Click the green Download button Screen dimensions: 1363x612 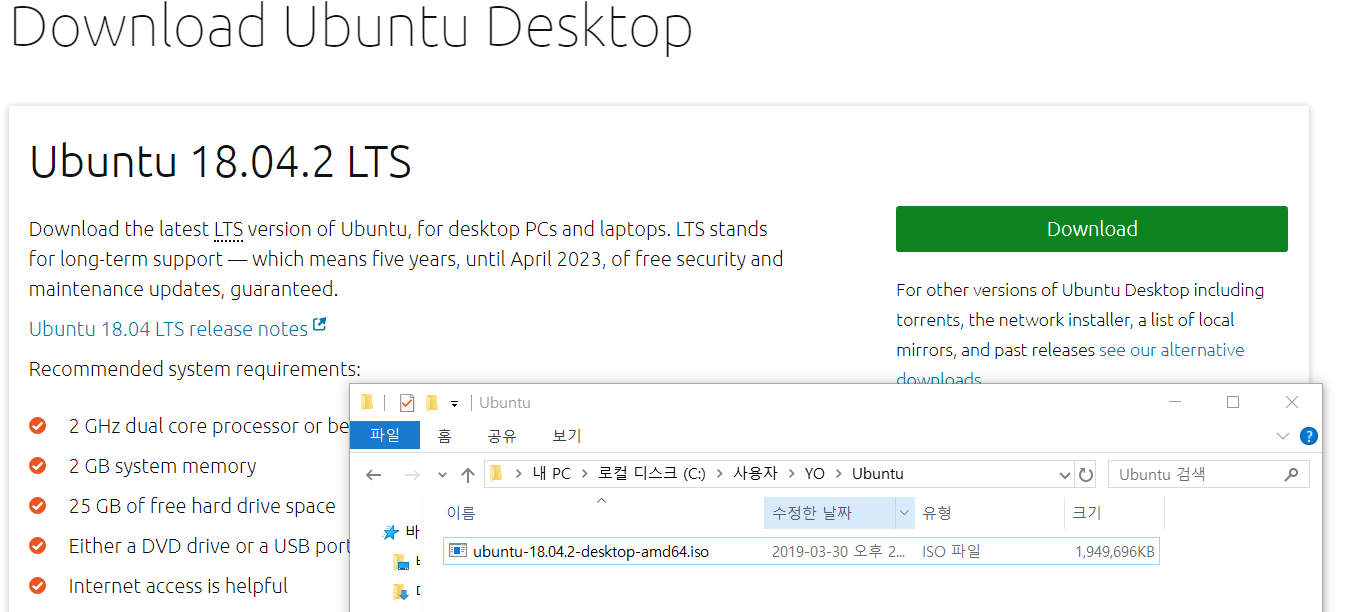click(1091, 229)
